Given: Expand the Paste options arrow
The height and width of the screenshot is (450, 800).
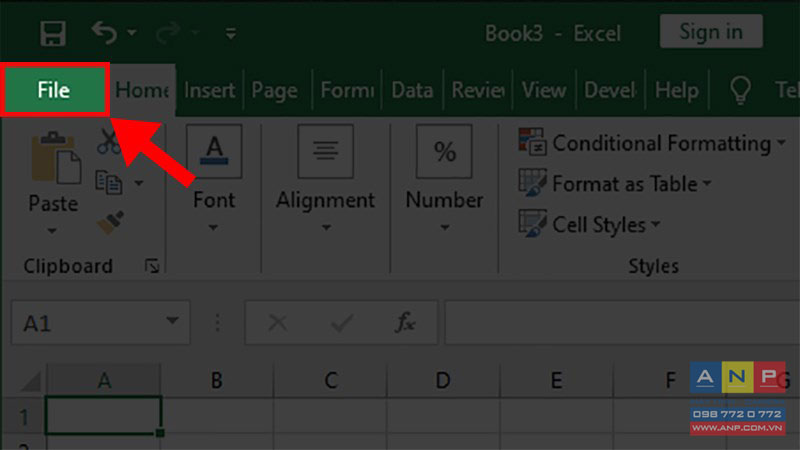Looking at the screenshot, I should pos(52,231).
